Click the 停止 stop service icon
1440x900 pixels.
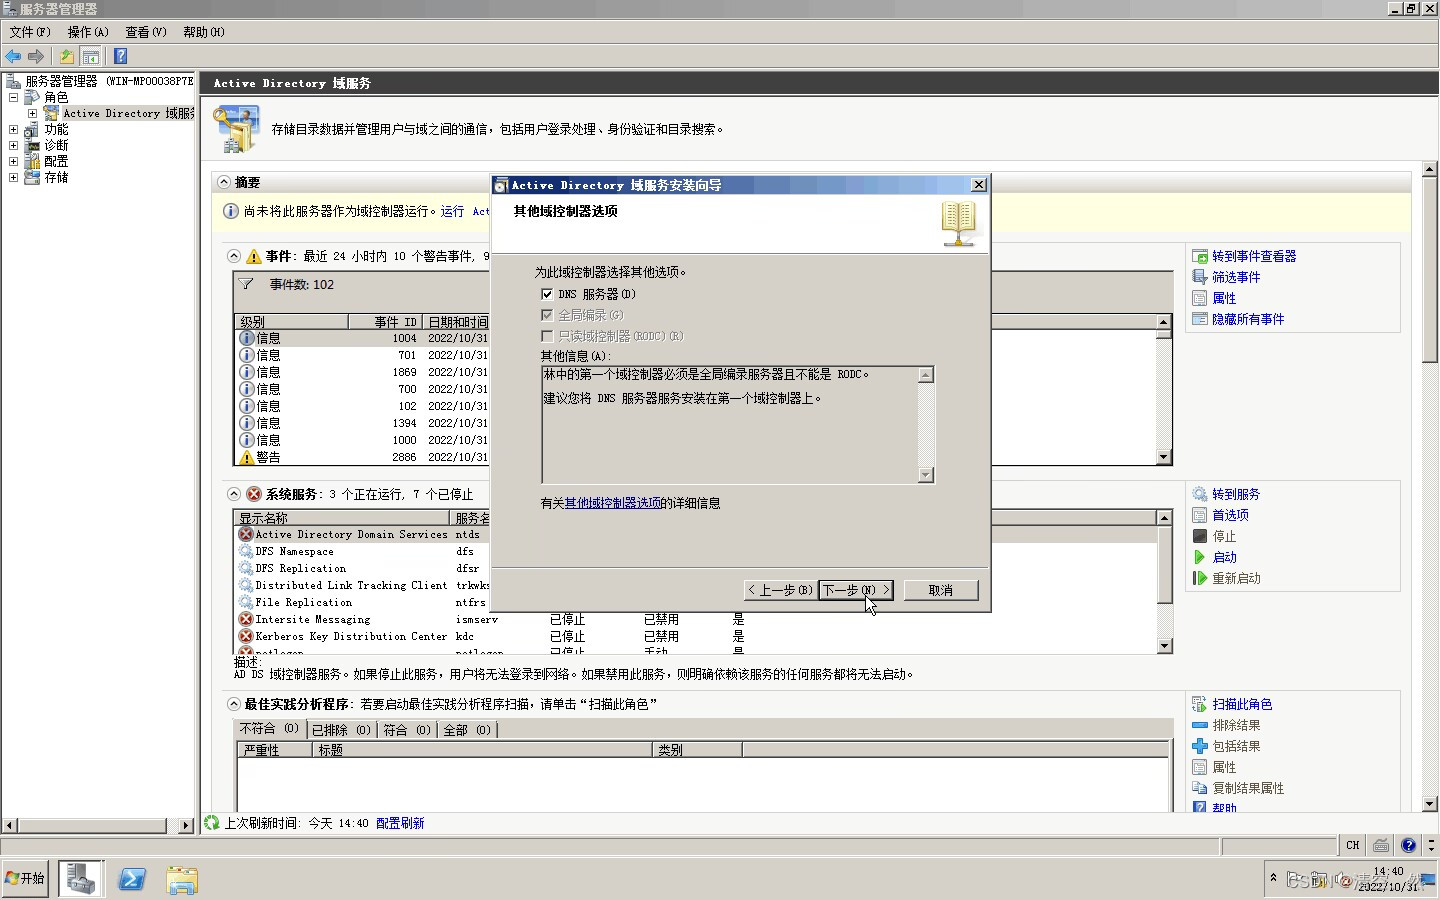1200,537
